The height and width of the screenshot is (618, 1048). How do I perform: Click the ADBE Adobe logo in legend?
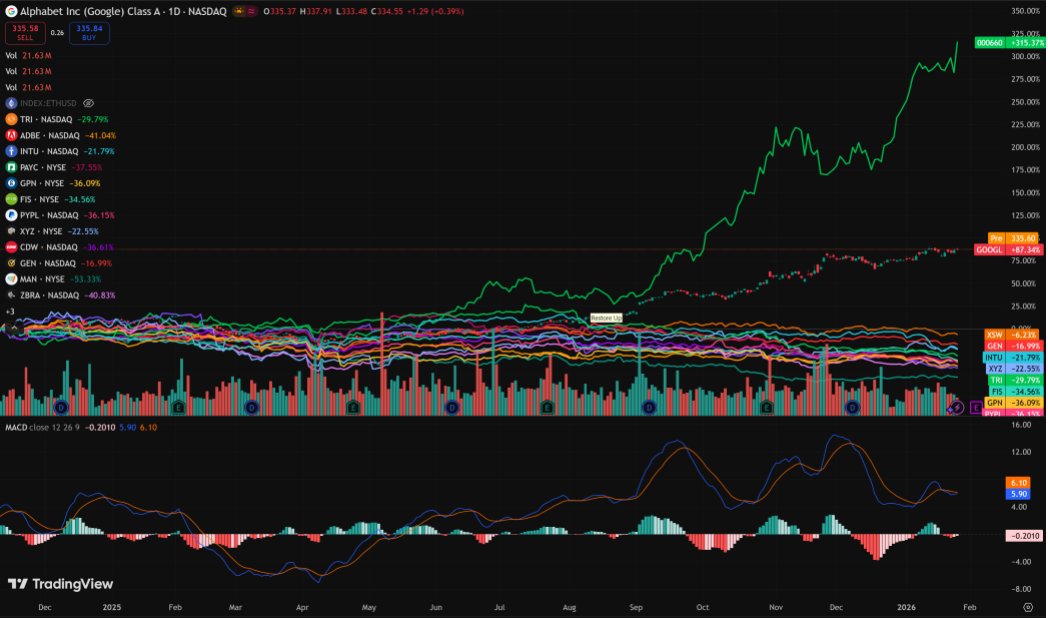click(x=11, y=135)
